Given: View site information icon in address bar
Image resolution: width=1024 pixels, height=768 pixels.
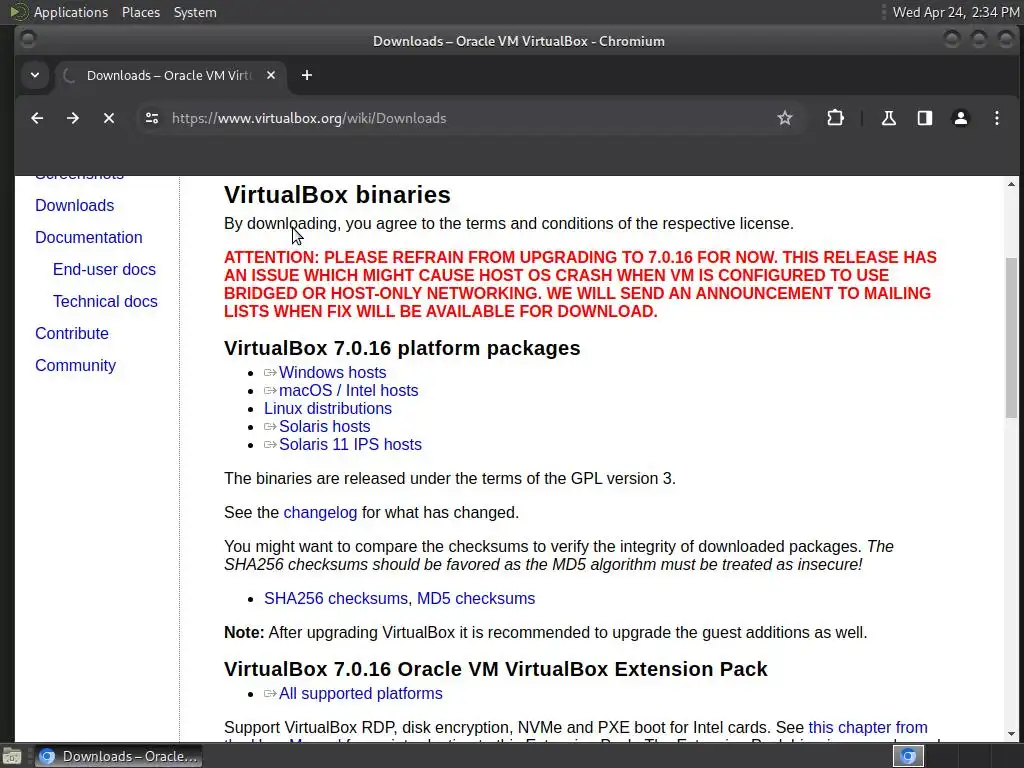Looking at the screenshot, I should (x=152, y=118).
